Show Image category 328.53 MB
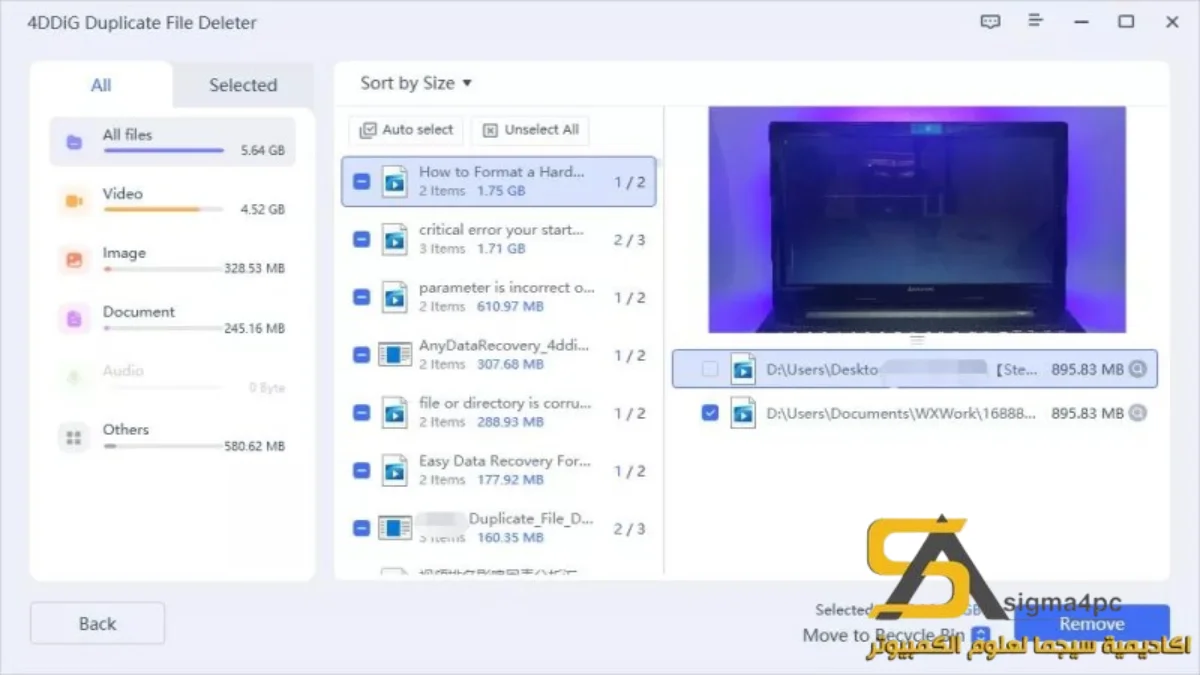Viewport: 1200px width, 675px height. (x=172, y=260)
